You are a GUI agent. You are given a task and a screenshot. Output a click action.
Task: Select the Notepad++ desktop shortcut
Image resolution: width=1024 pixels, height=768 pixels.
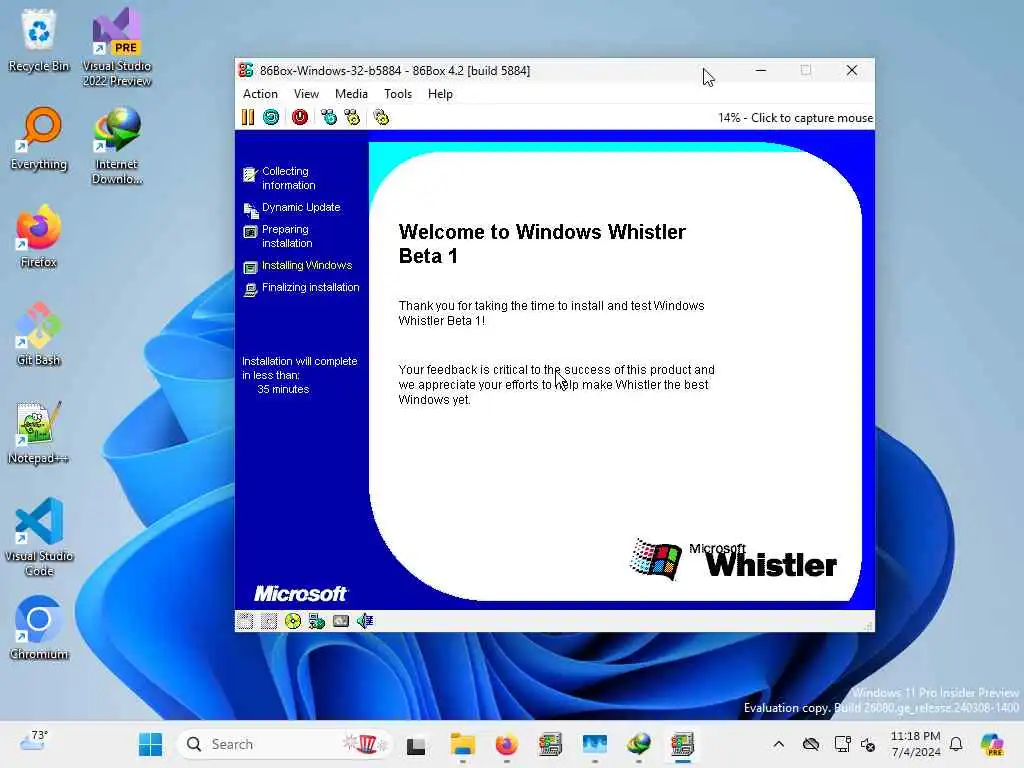[39, 432]
